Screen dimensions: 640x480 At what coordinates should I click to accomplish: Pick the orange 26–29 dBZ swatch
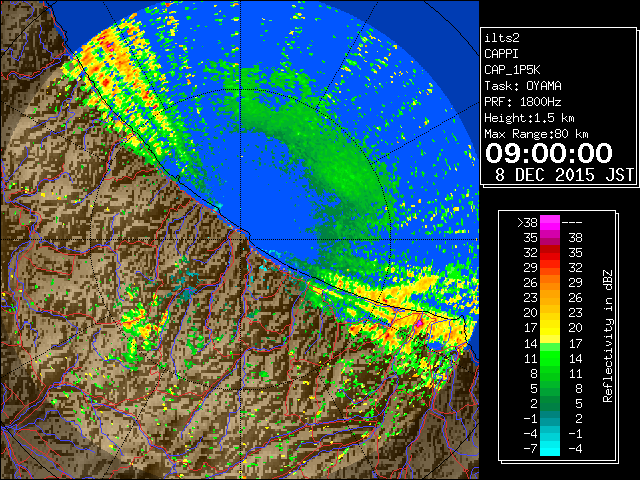[550, 282]
